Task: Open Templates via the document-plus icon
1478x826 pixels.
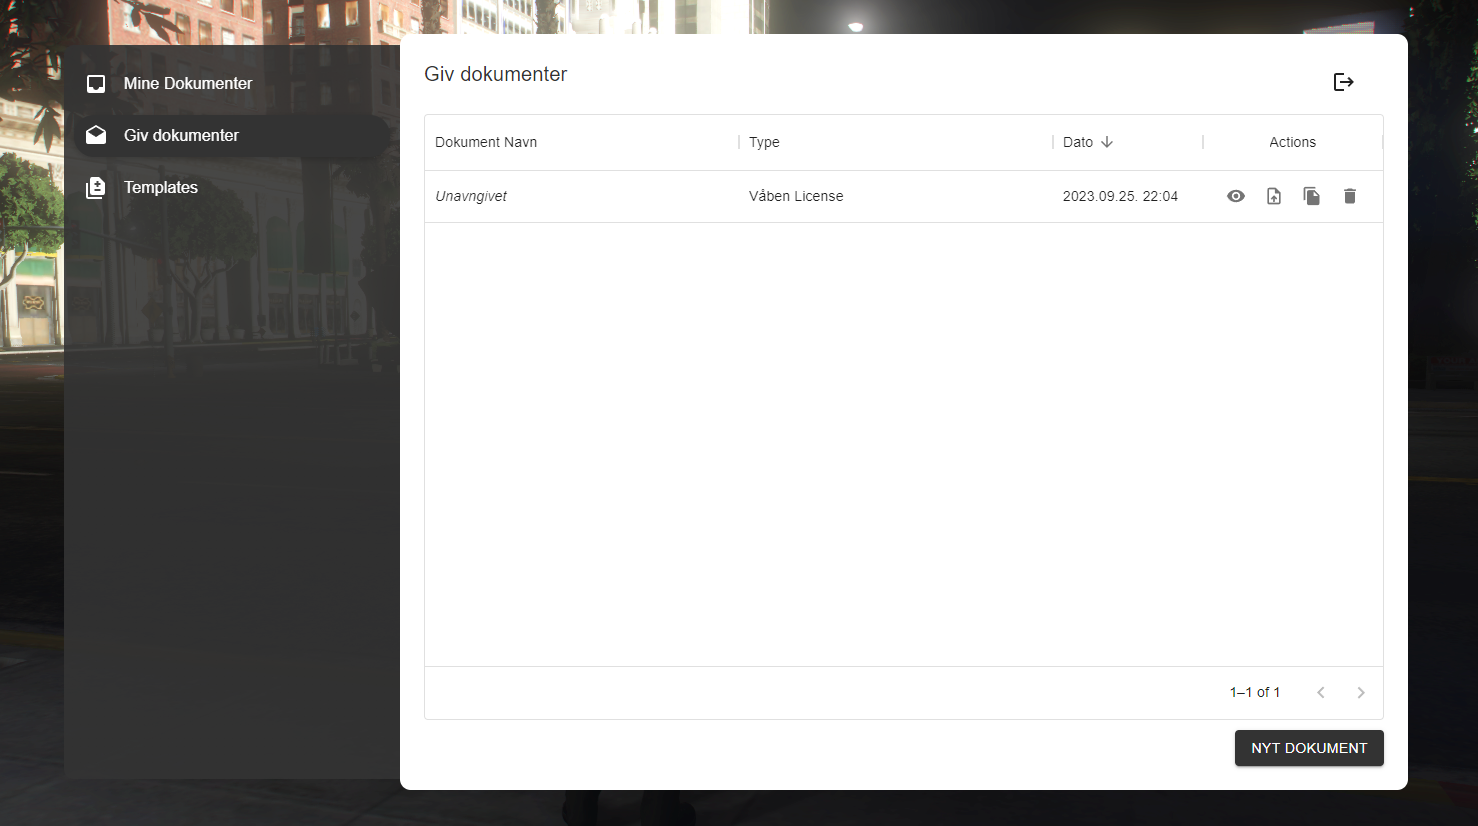Action: click(x=95, y=187)
